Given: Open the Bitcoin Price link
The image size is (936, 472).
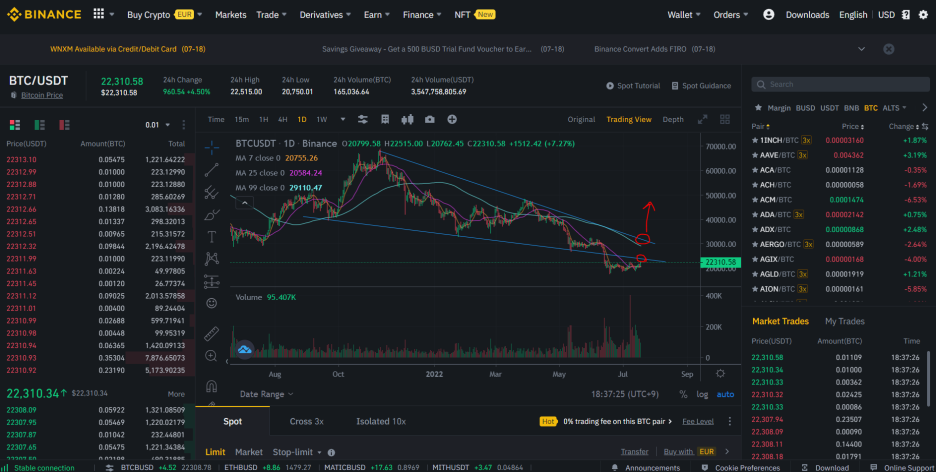Looking at the screenshot, I should [x=42, y=95].
